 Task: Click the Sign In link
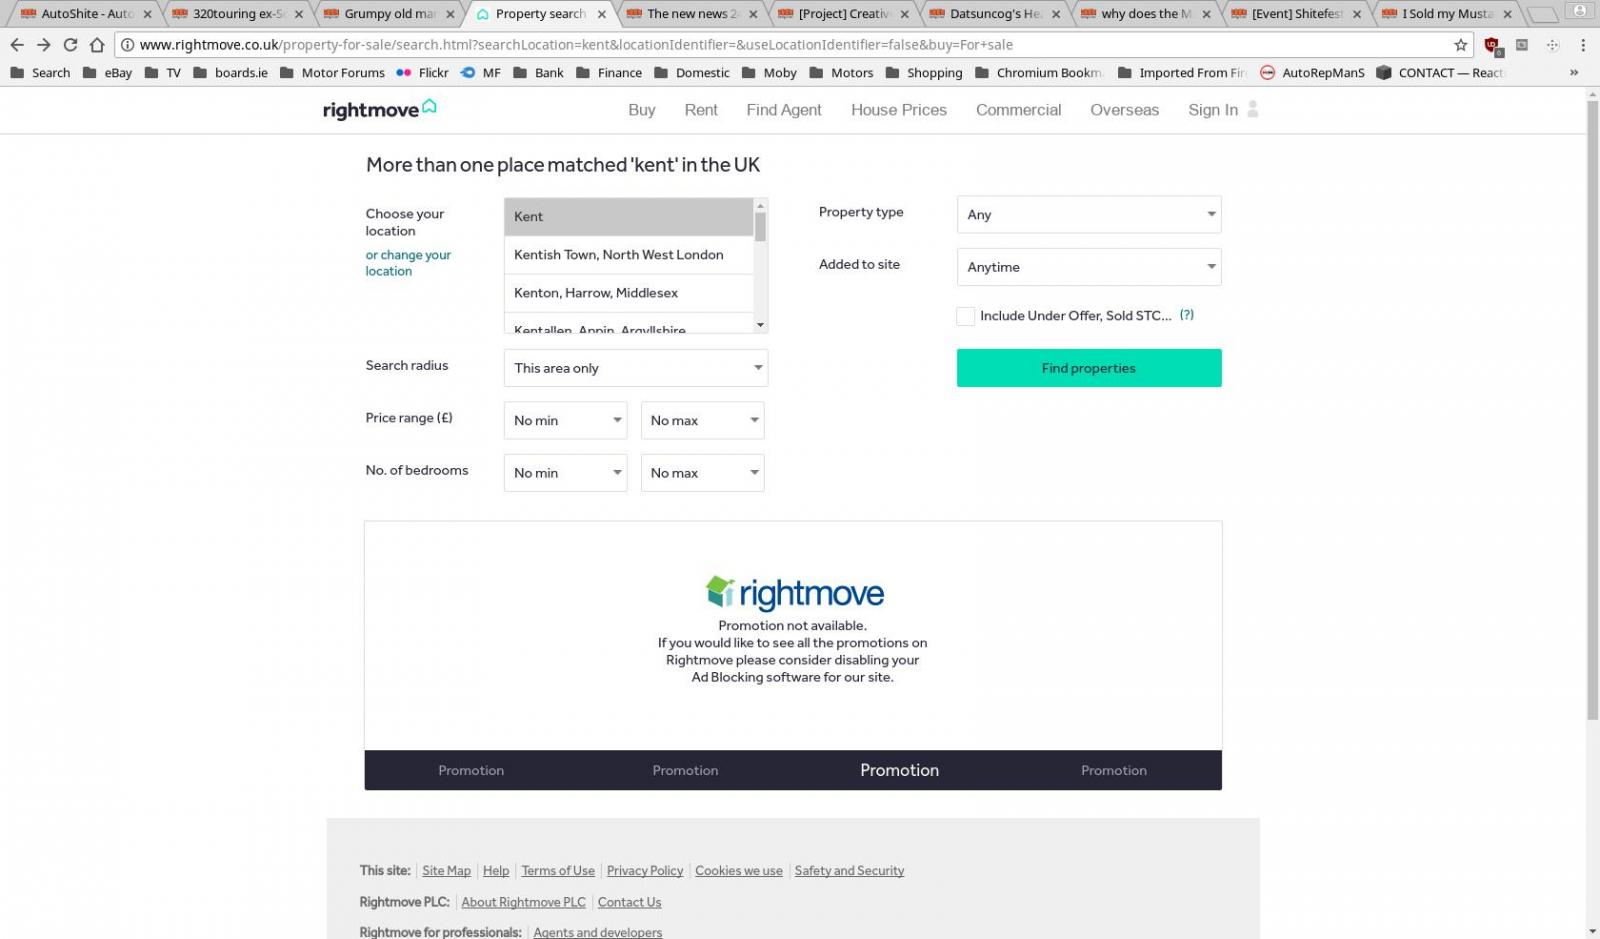coord(1213,110)
